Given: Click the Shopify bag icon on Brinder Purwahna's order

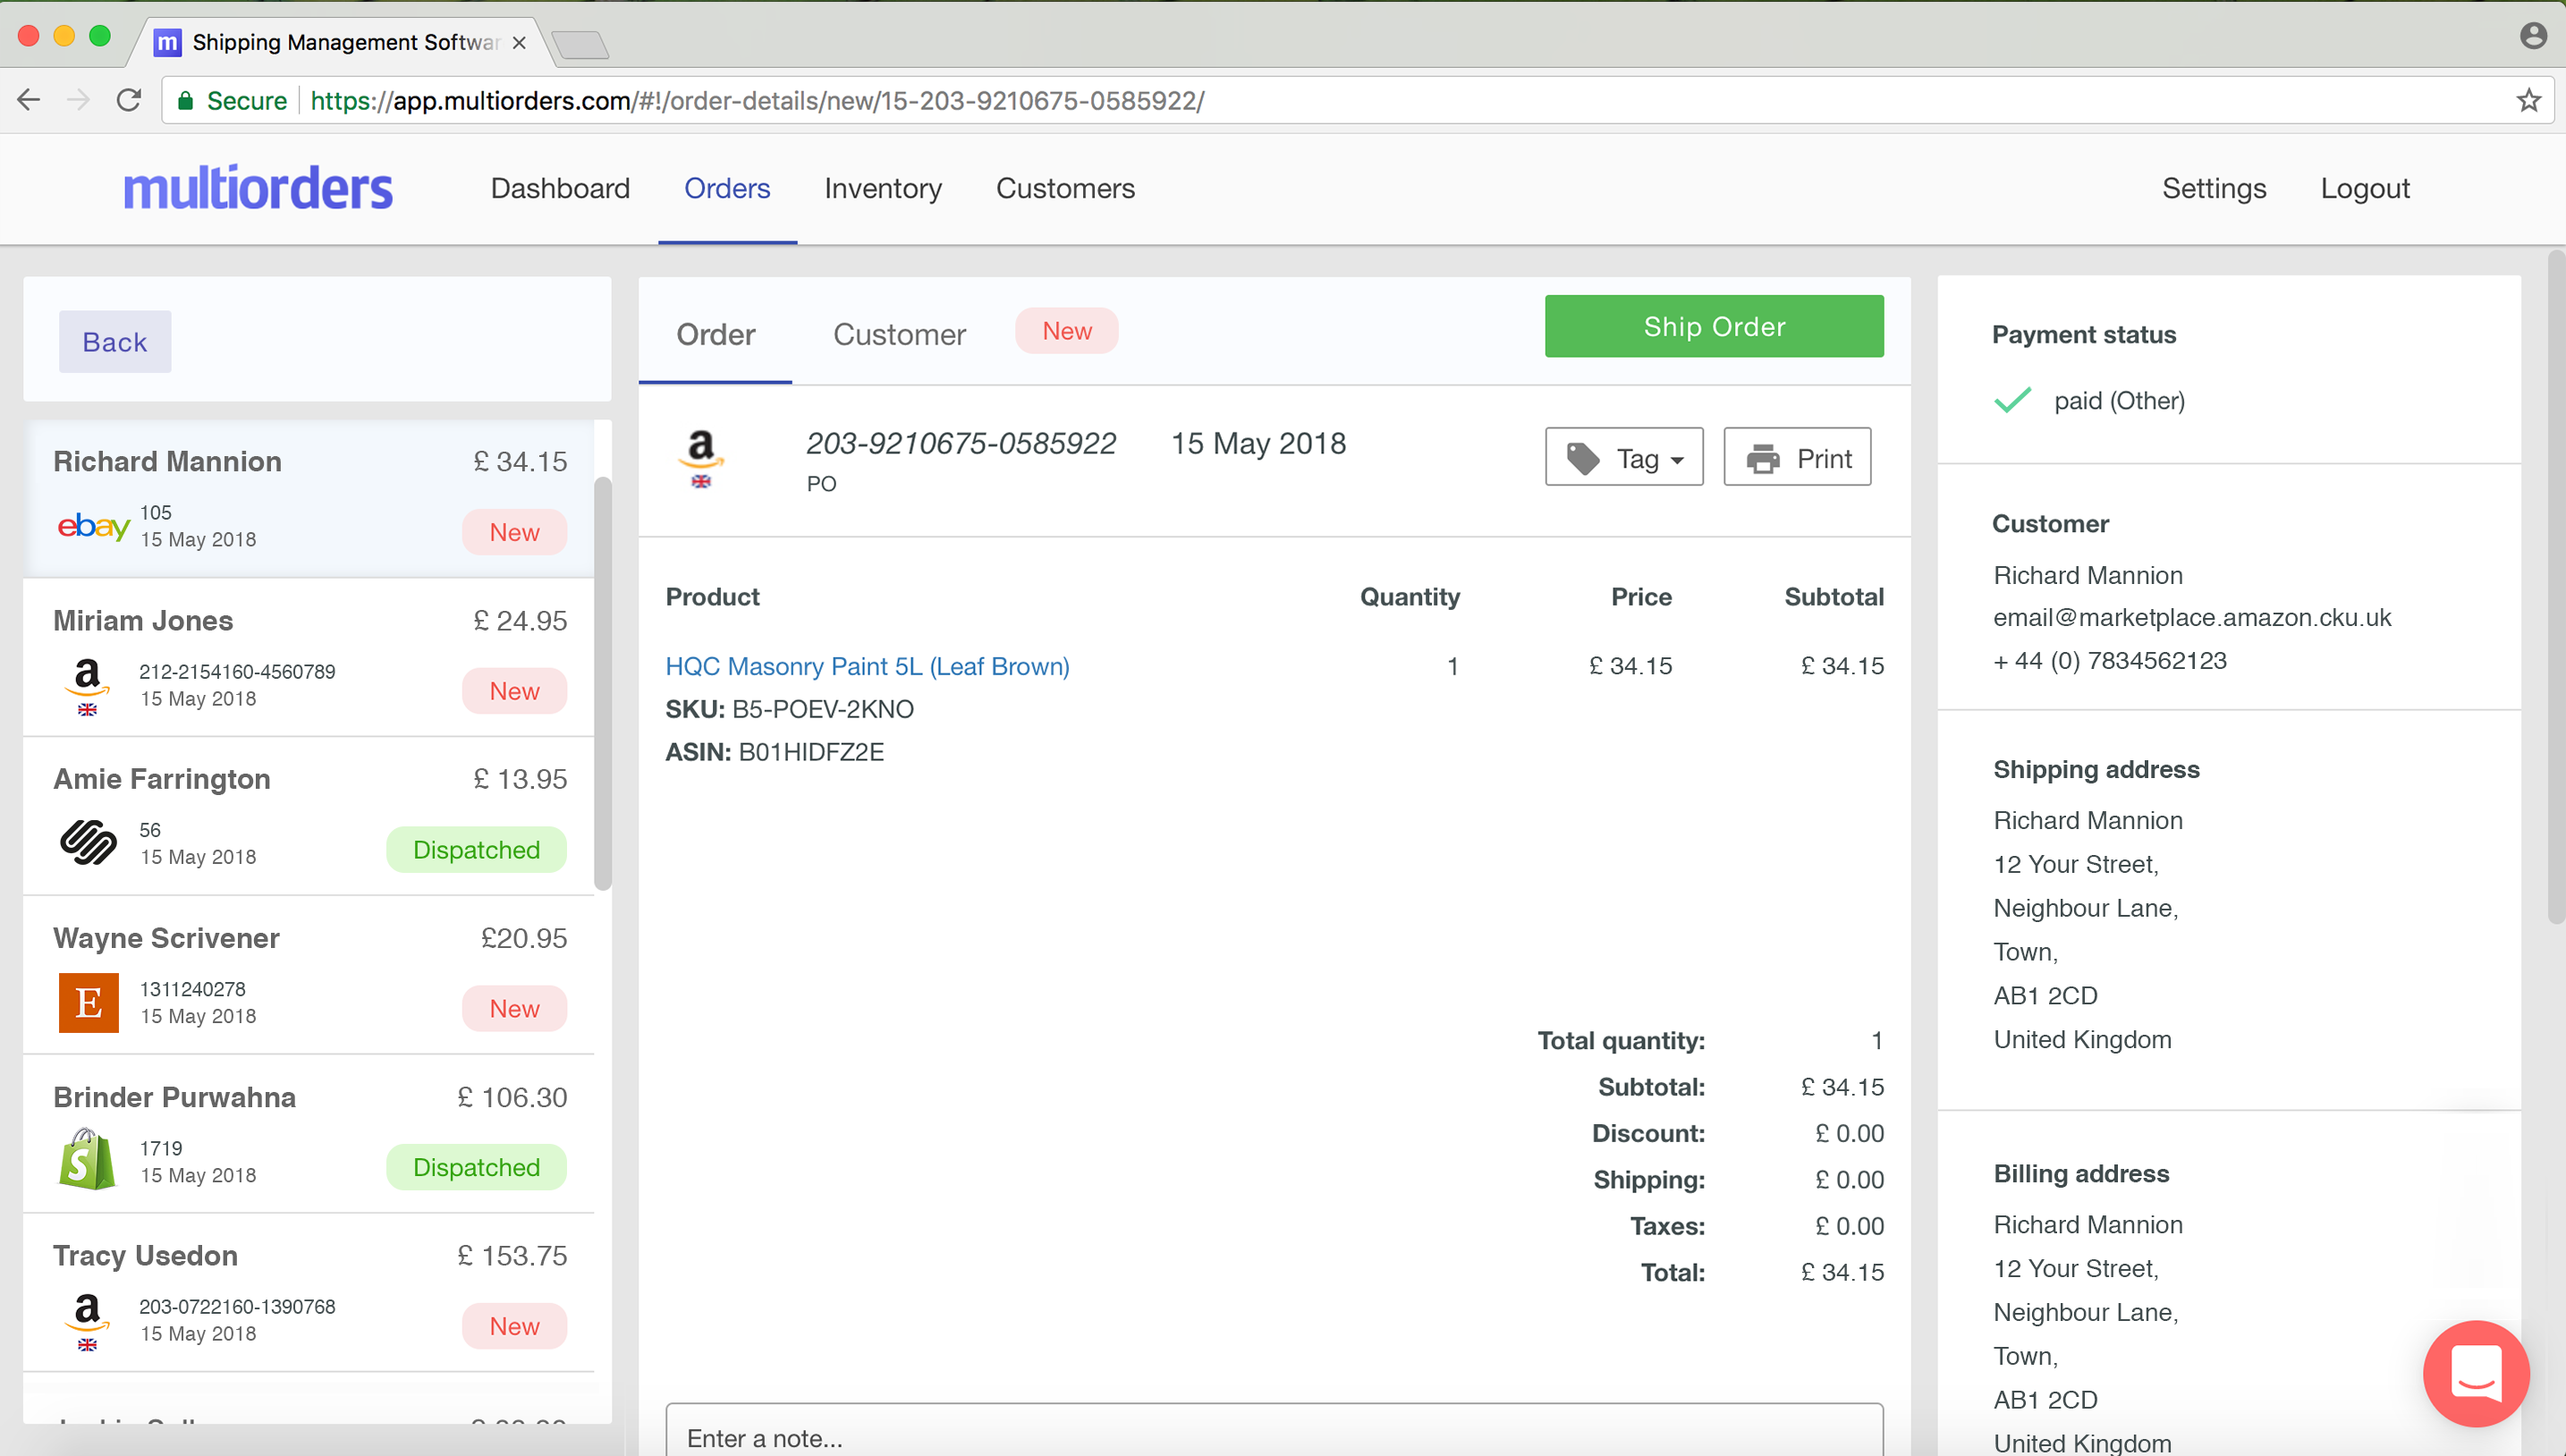Looking at the screenshot, I should point(86,1160).
